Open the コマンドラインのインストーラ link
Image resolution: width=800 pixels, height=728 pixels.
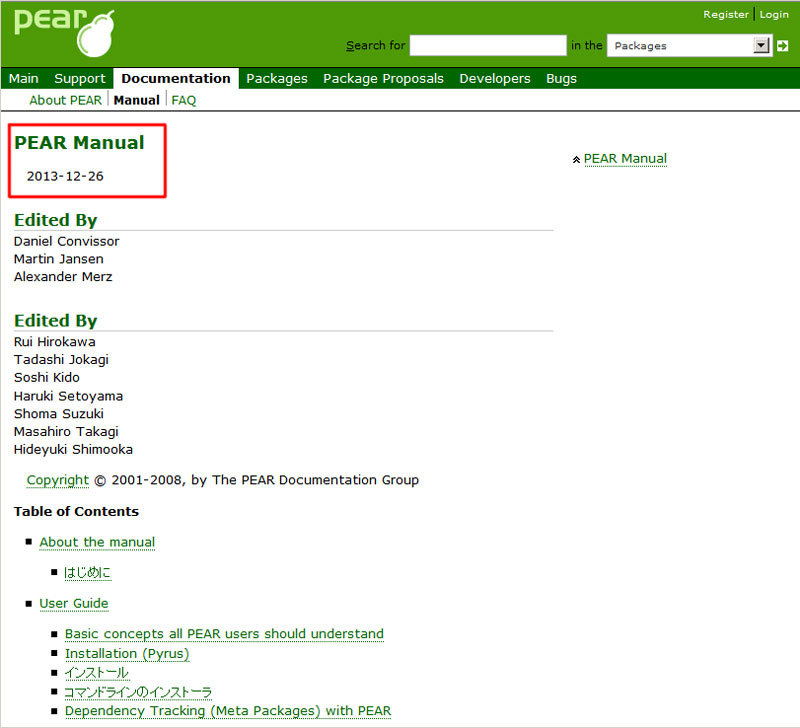coord(138,692)
